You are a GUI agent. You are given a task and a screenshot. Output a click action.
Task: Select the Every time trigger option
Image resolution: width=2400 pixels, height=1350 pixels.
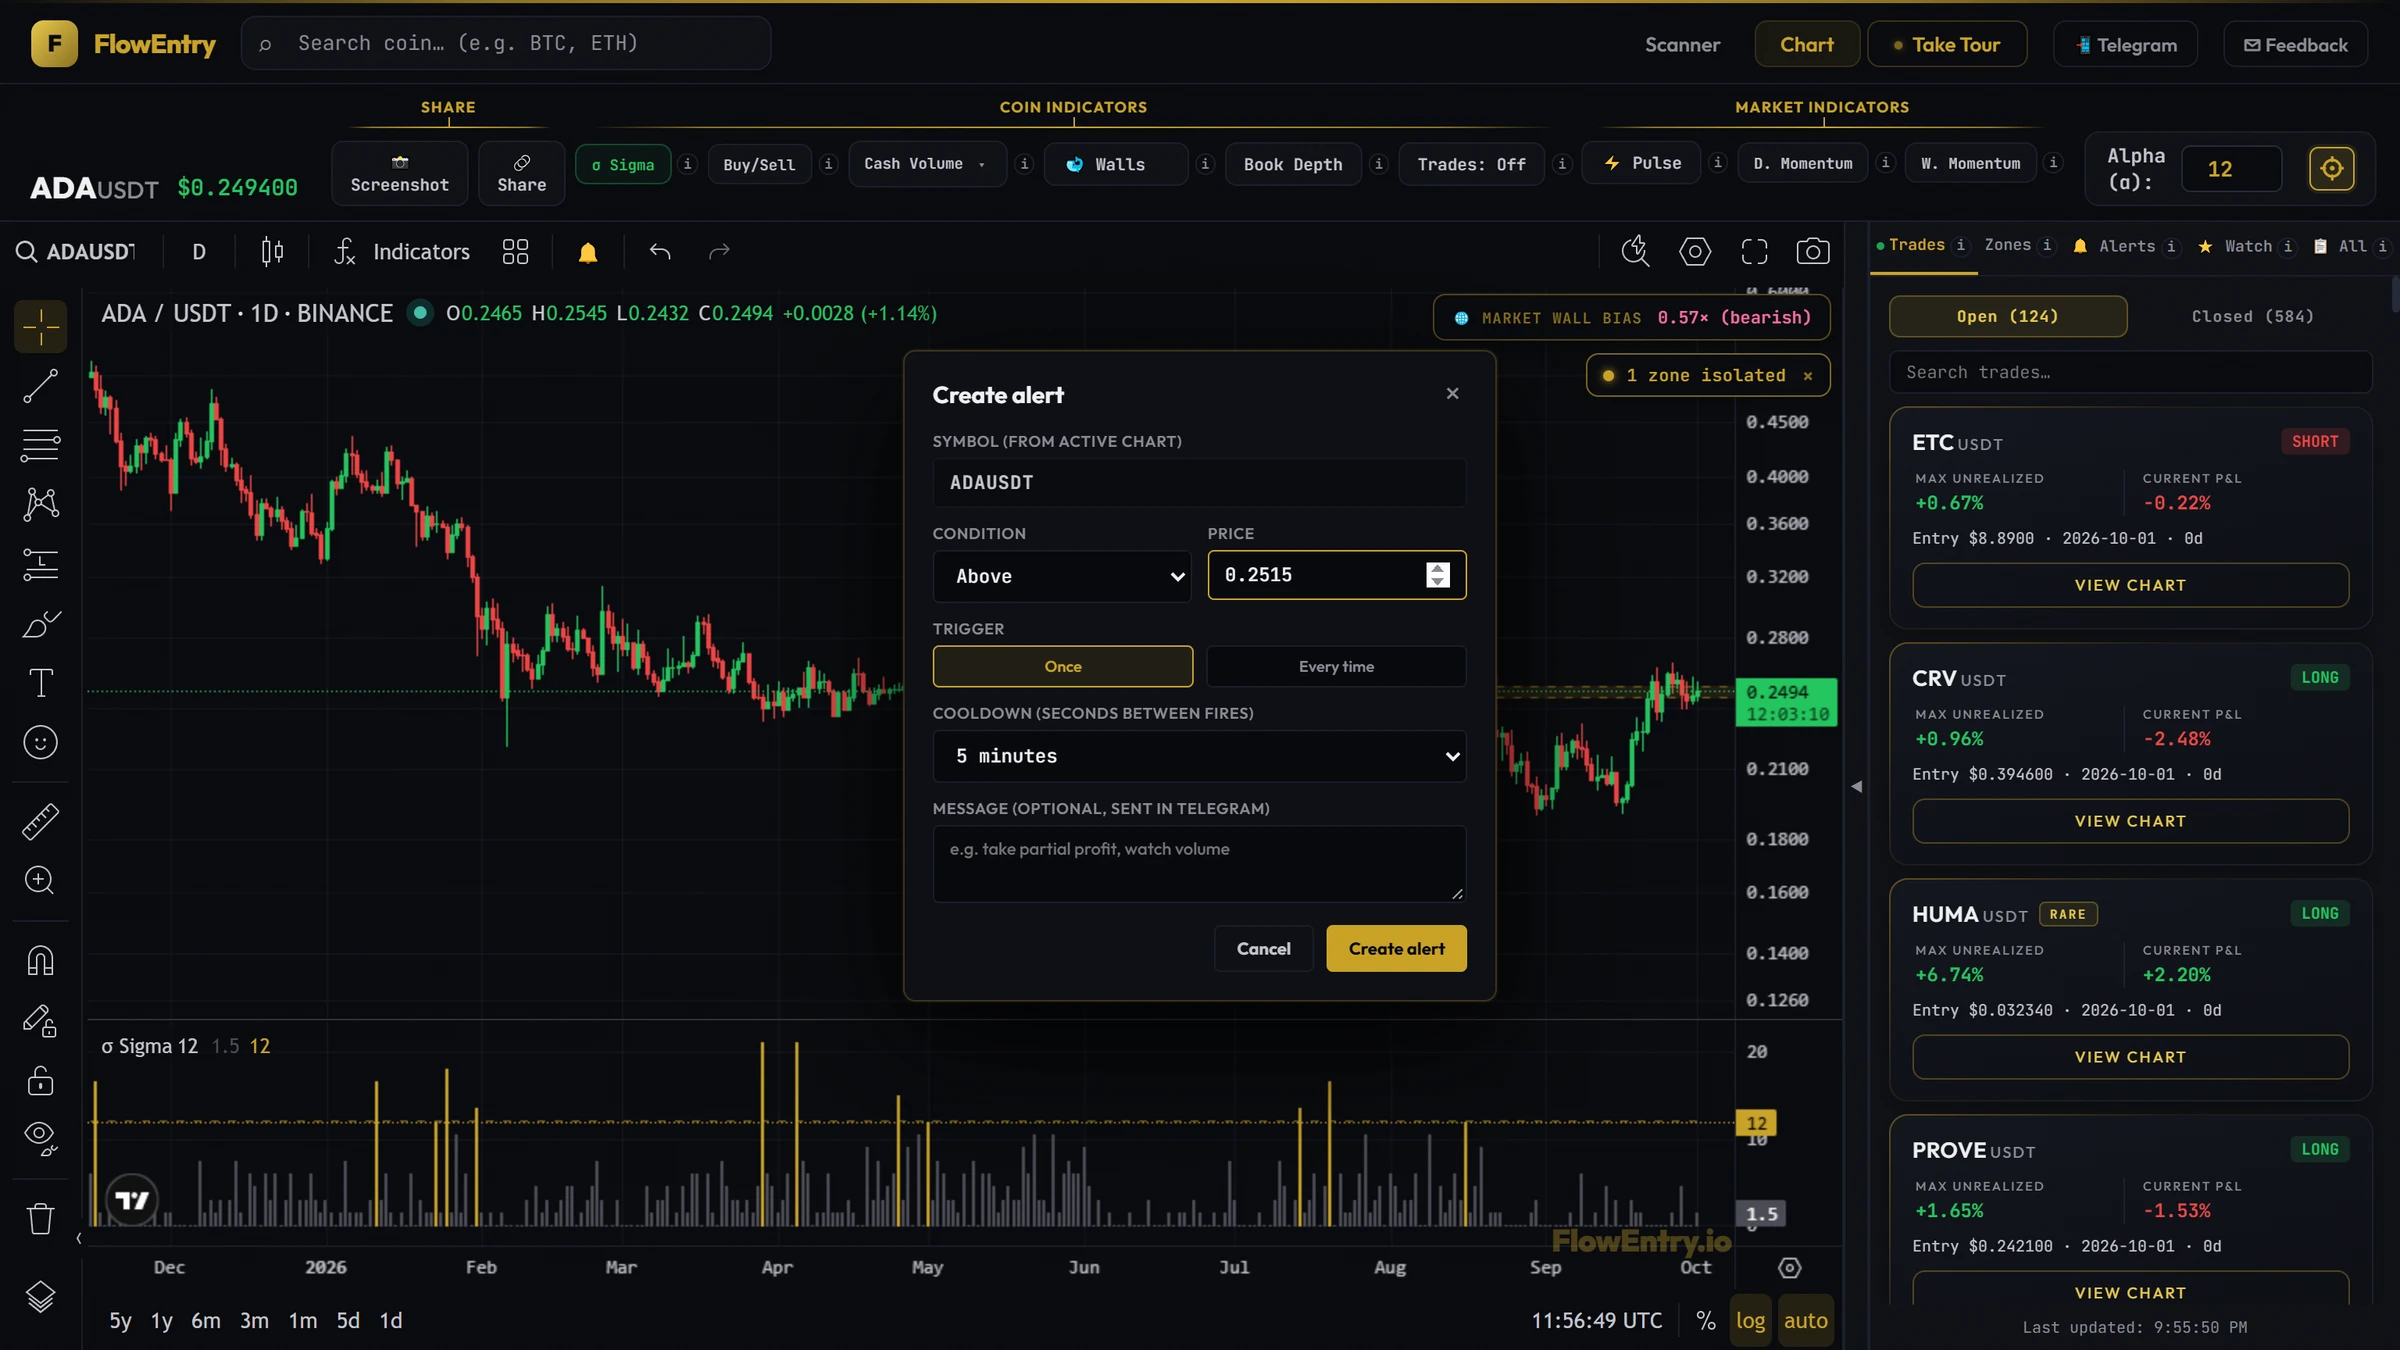click(1336, 666)
